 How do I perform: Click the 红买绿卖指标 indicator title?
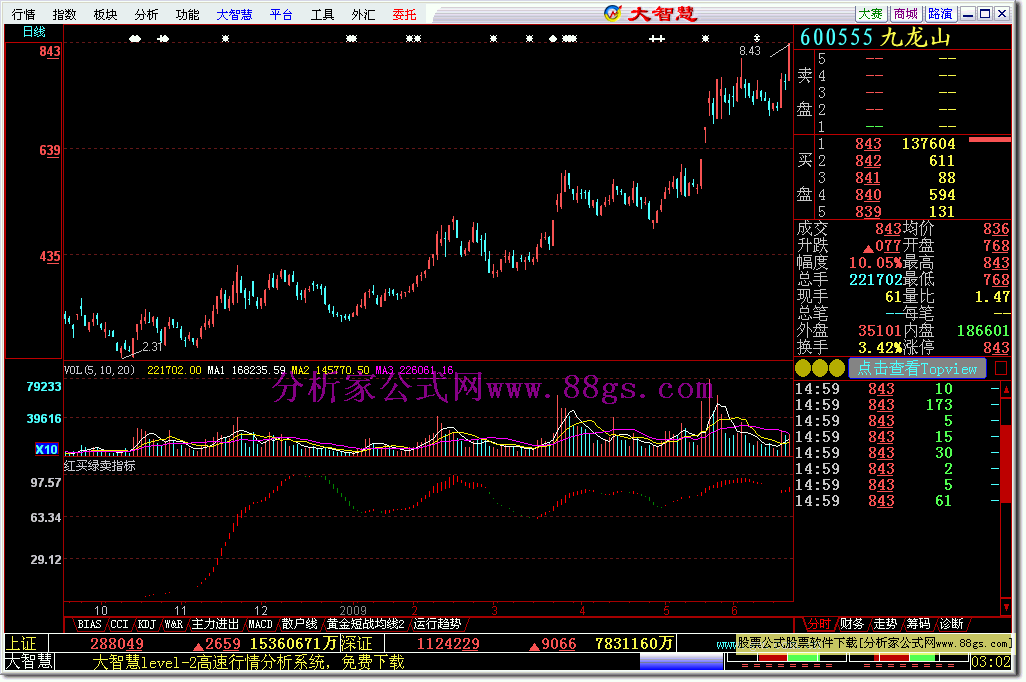[x=99, y=466]
